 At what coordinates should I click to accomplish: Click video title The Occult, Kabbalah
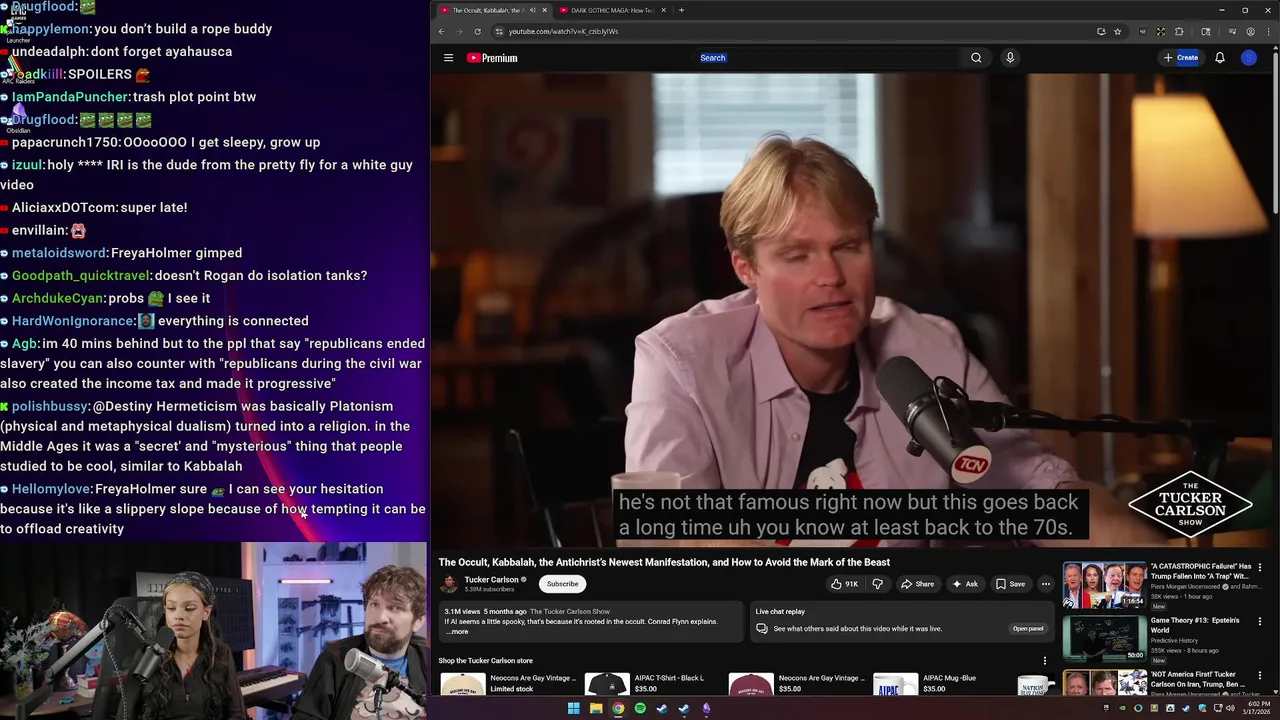pyautogui.click(x=664, y=562)
